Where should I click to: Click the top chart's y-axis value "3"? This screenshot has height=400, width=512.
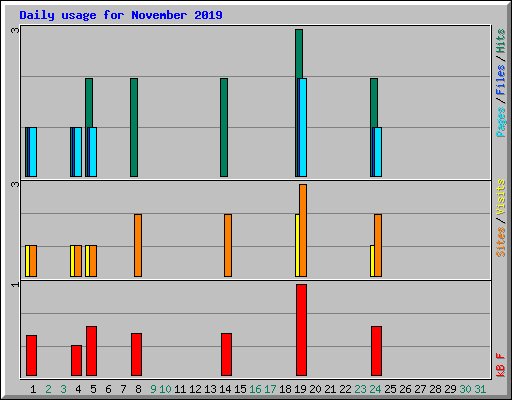[x=15, y=30]
